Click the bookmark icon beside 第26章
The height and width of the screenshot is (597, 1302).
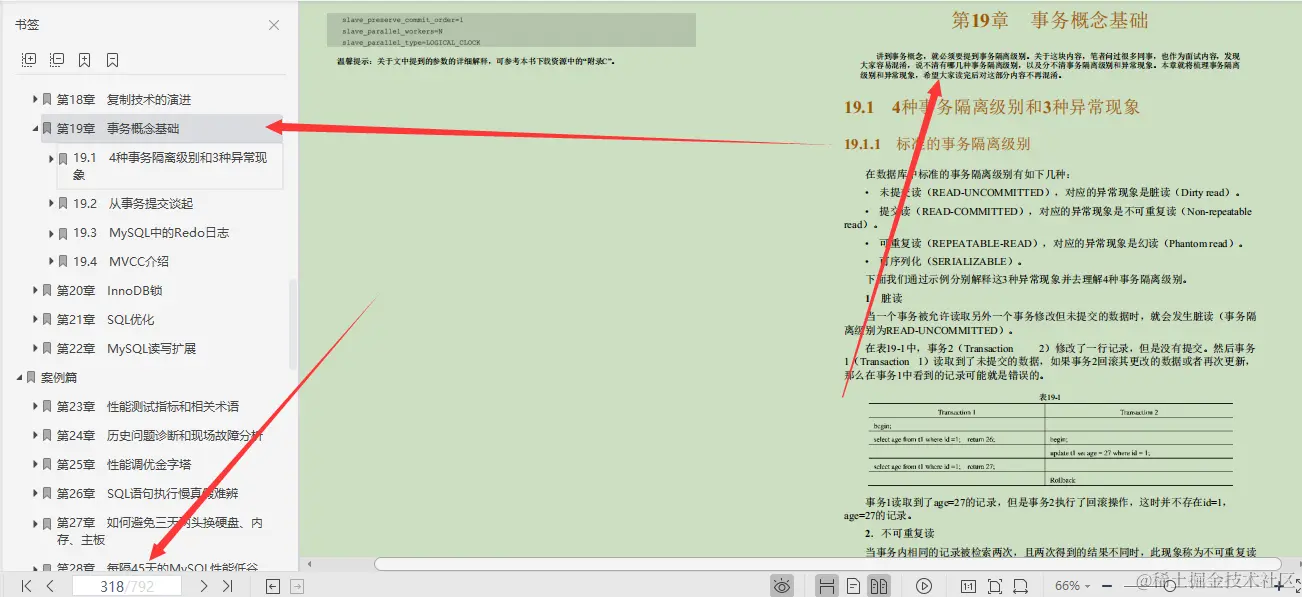click(47, 493)
